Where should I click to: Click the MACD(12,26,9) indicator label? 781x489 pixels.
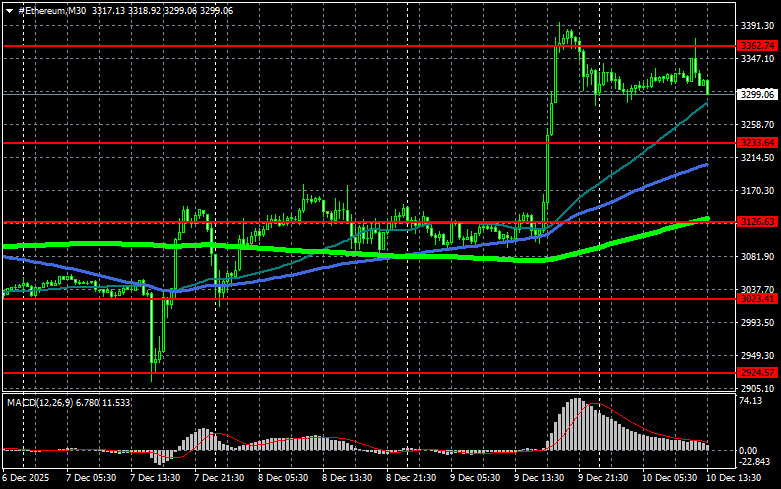40,402
